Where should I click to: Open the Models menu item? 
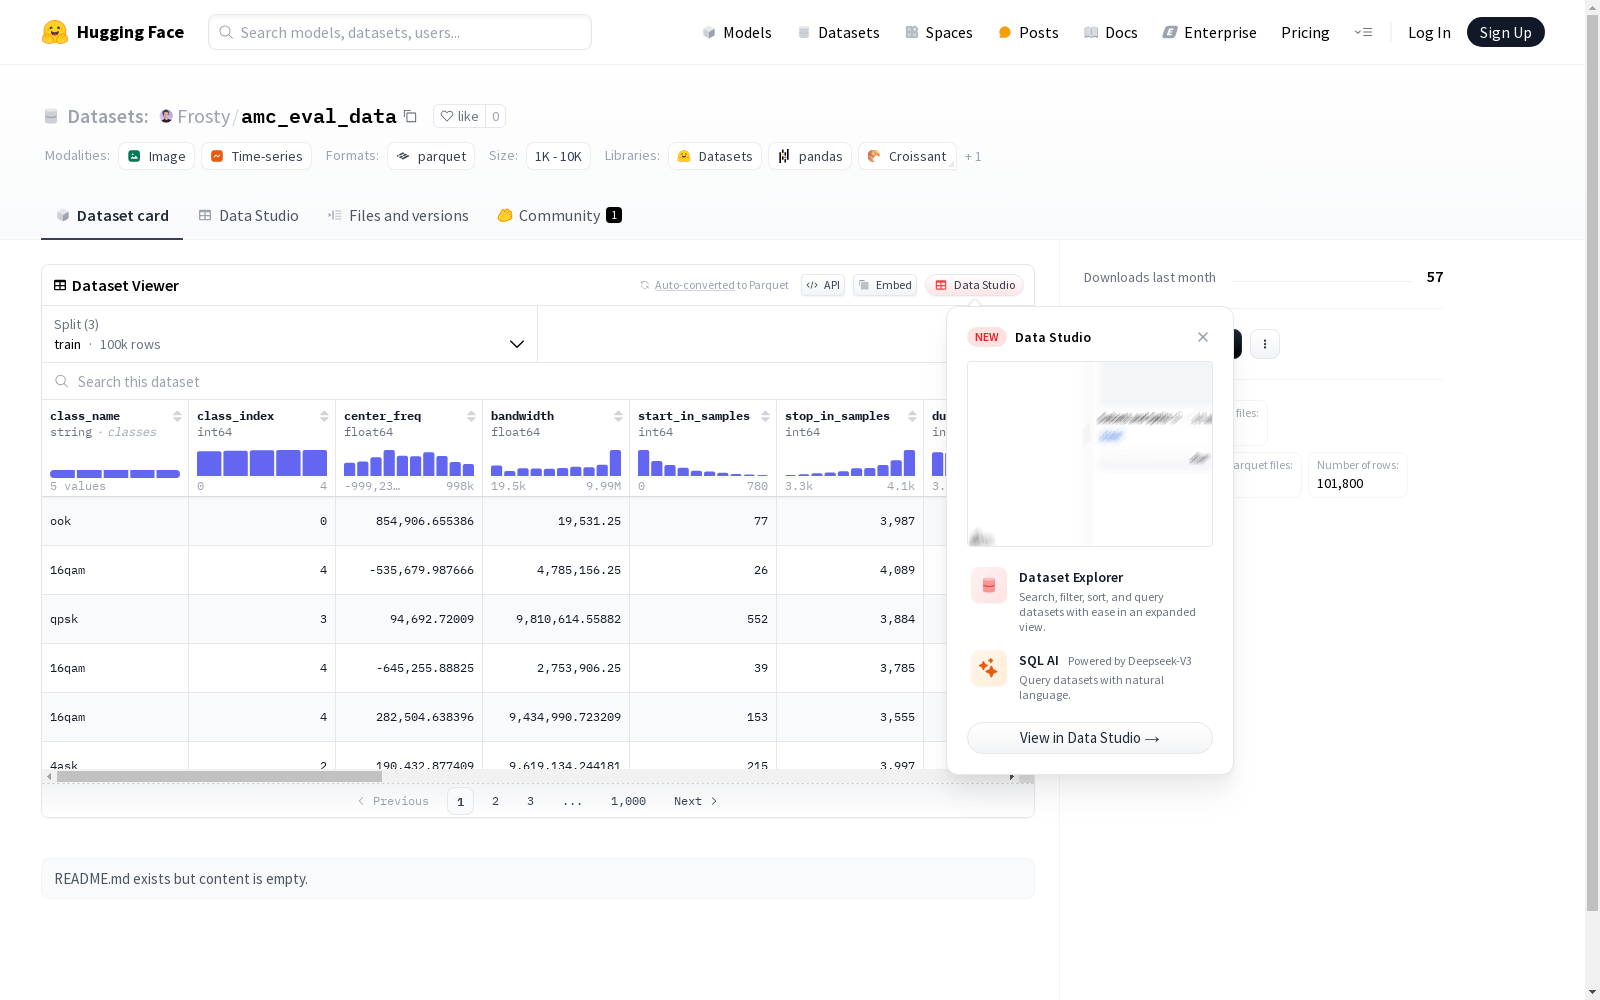pos(737,32)
